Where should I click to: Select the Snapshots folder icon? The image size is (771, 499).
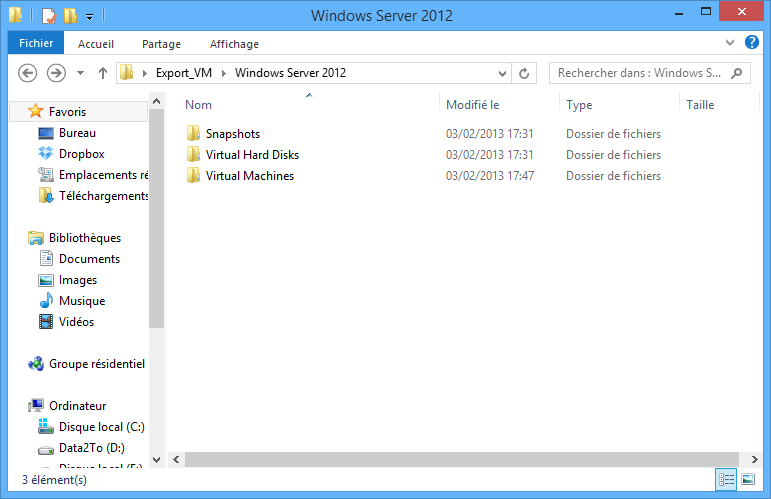(193, 133)
